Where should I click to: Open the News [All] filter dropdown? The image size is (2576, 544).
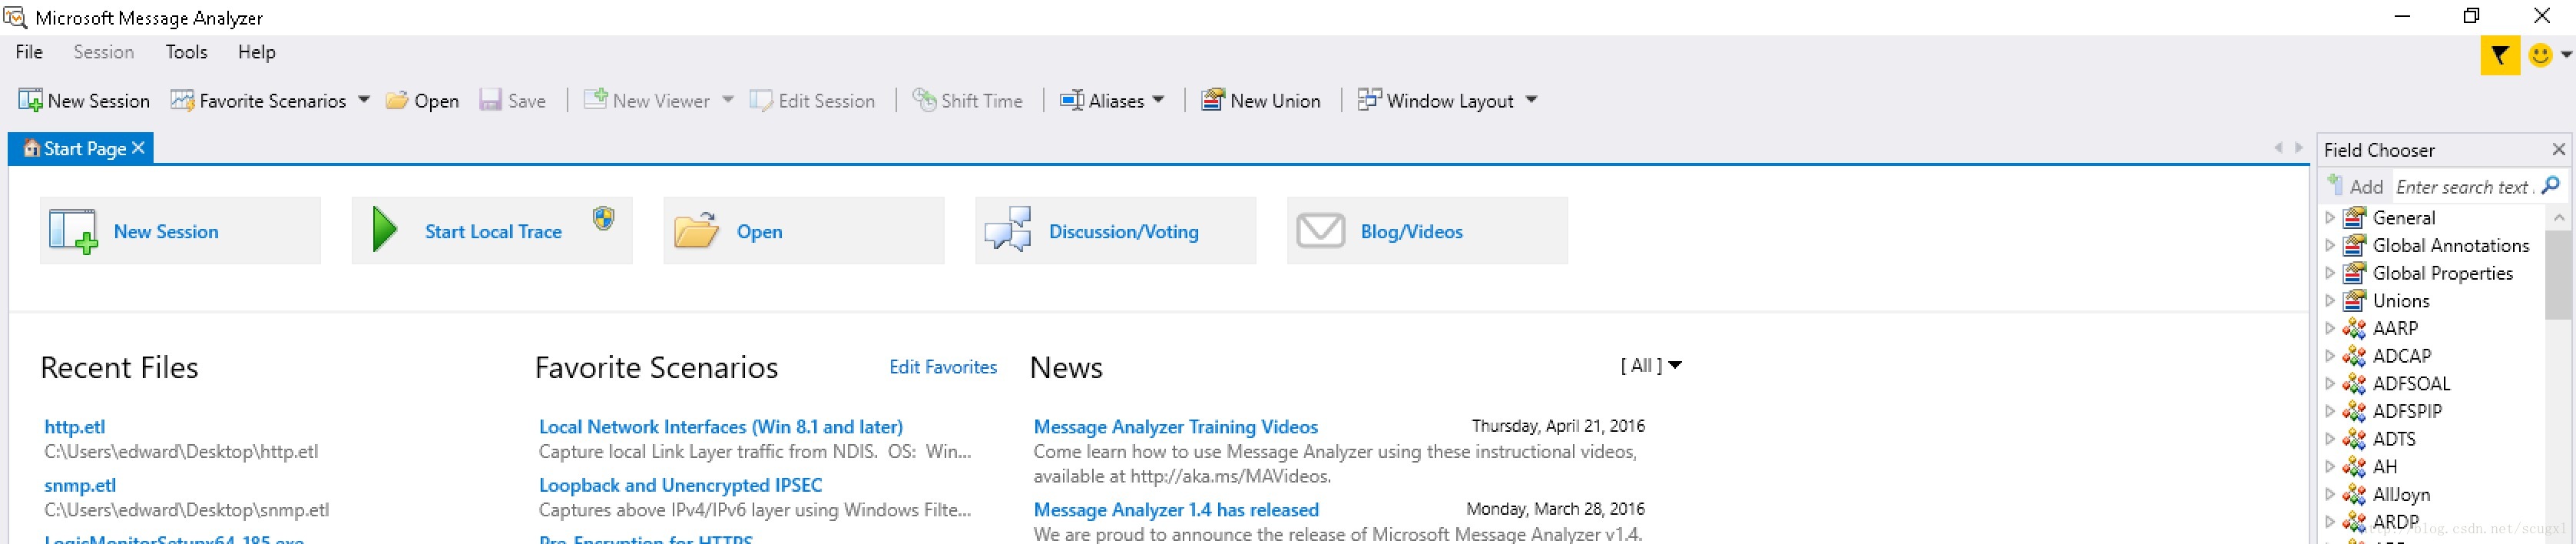click(x=1651, y=366)
